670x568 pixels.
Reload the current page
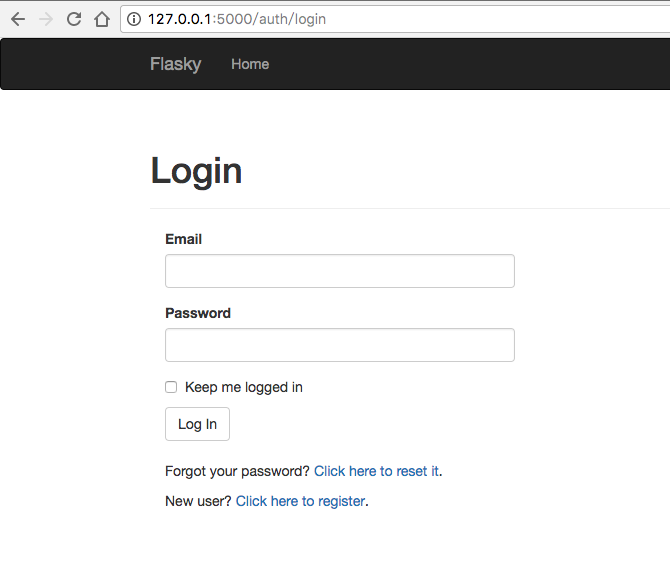73,19
